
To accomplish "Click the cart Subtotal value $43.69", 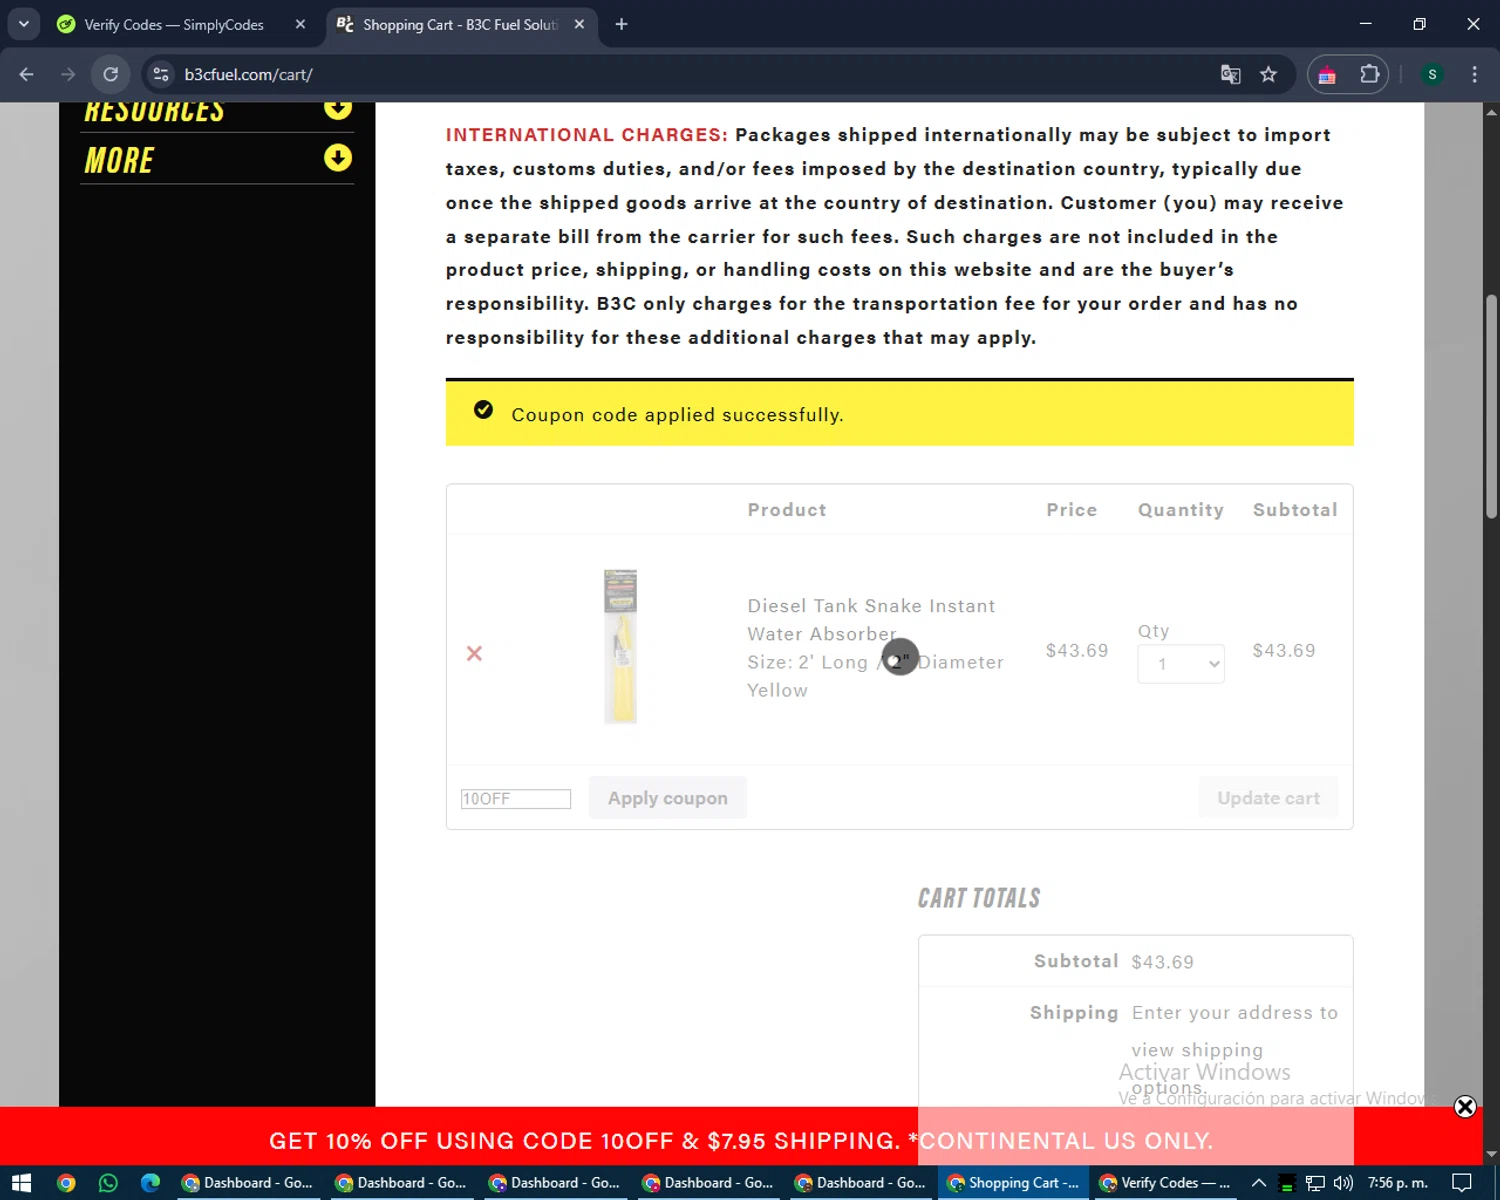I will point(1163,962).
